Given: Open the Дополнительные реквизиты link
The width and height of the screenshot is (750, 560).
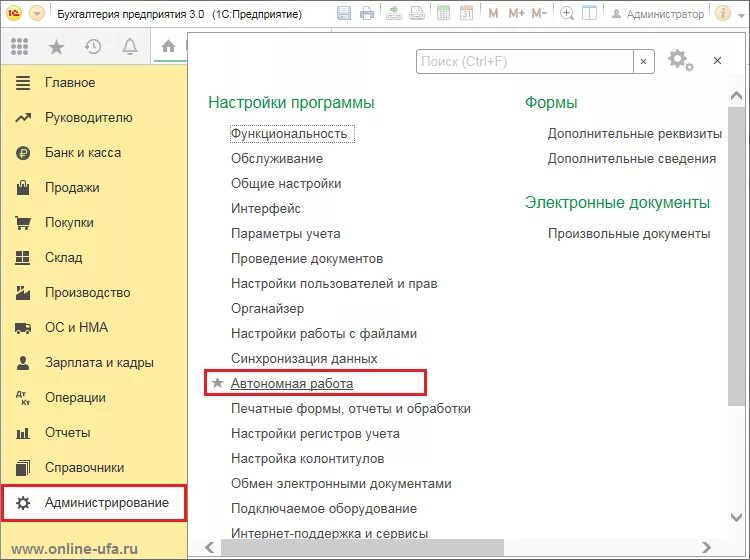Looking at the screenshot, I should (635, 133).
